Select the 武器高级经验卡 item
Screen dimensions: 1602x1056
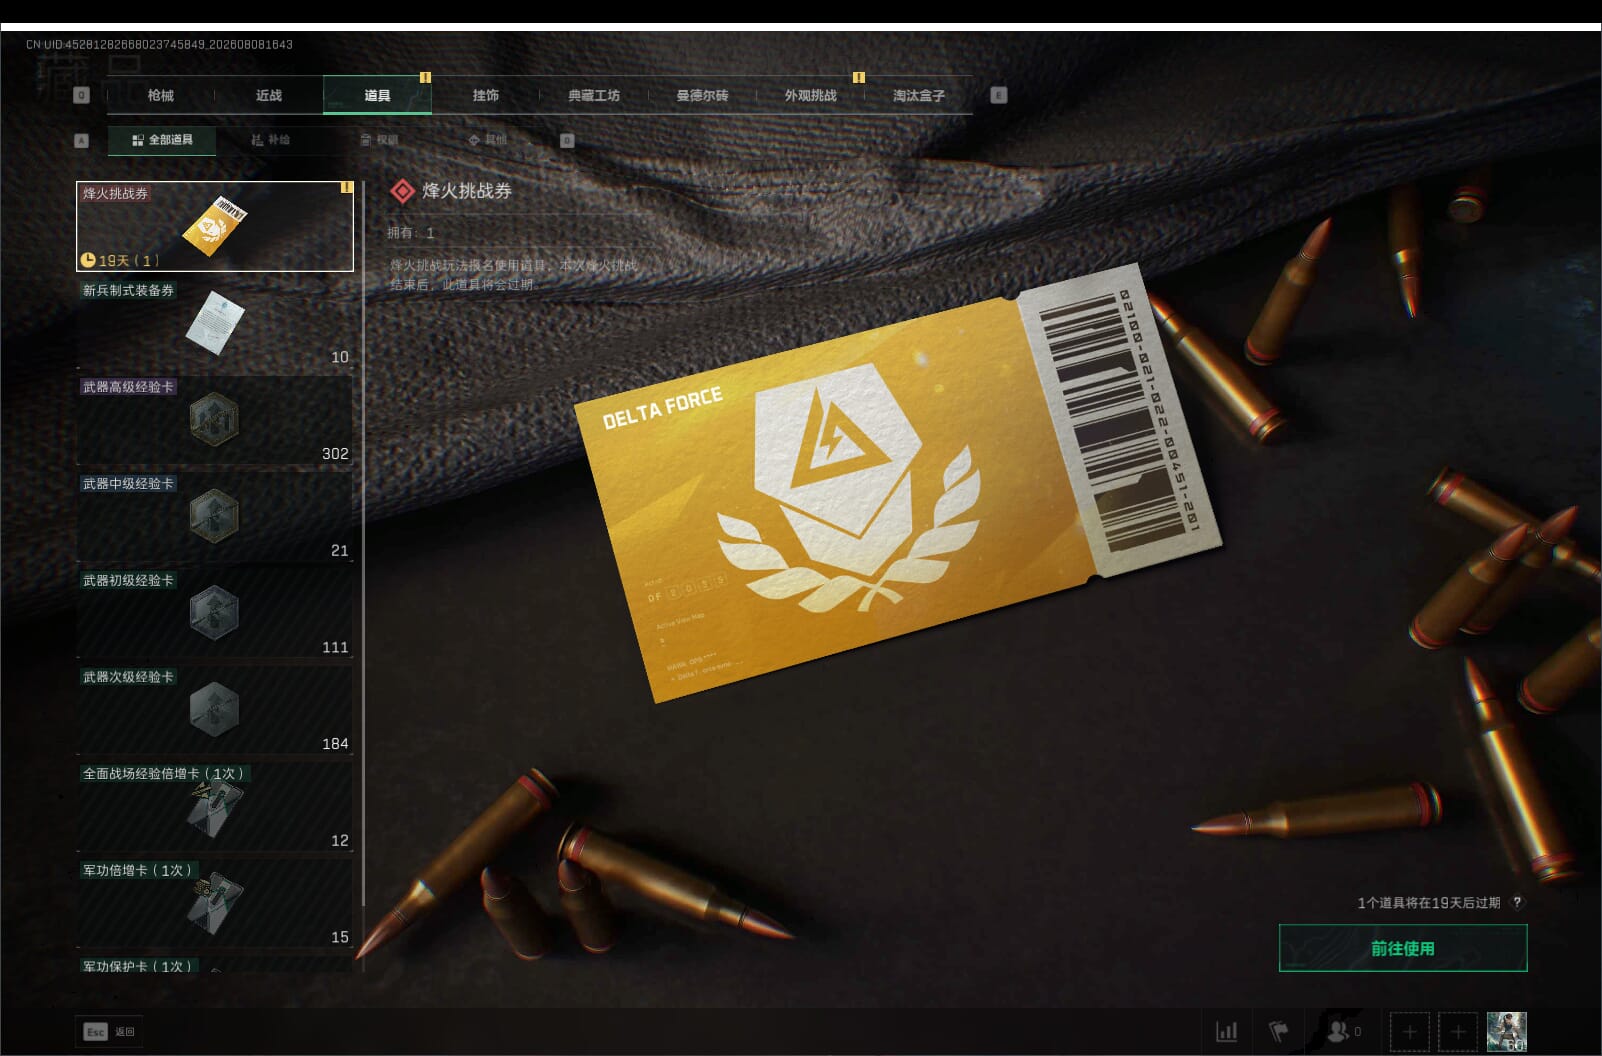click(215, 420)
